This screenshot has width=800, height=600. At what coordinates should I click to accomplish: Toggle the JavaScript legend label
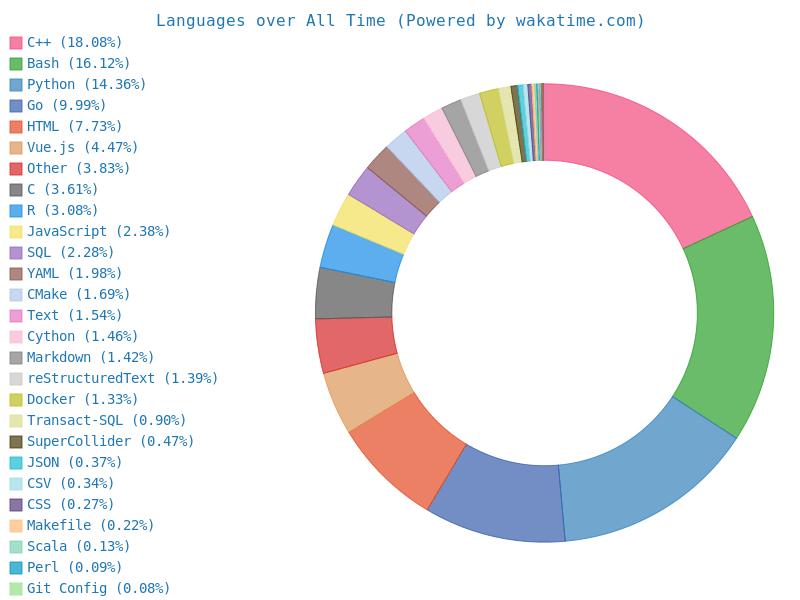click(x=98, y=232)
